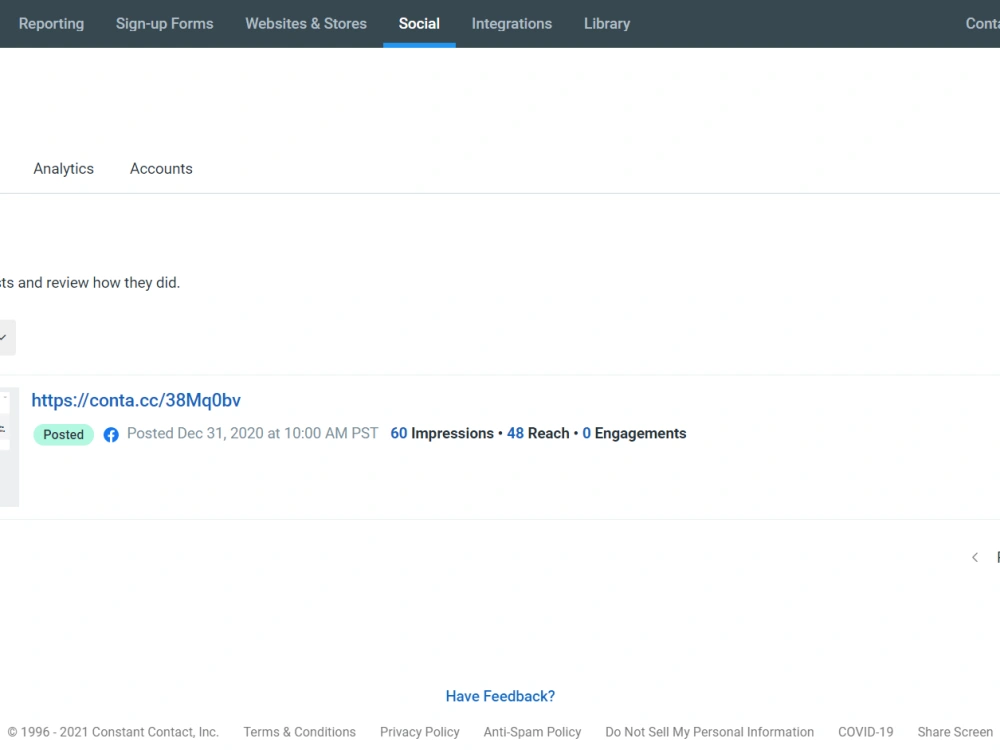Switch to the Integrations tab
1000x750 pixels.
click(x=511, y=24)
